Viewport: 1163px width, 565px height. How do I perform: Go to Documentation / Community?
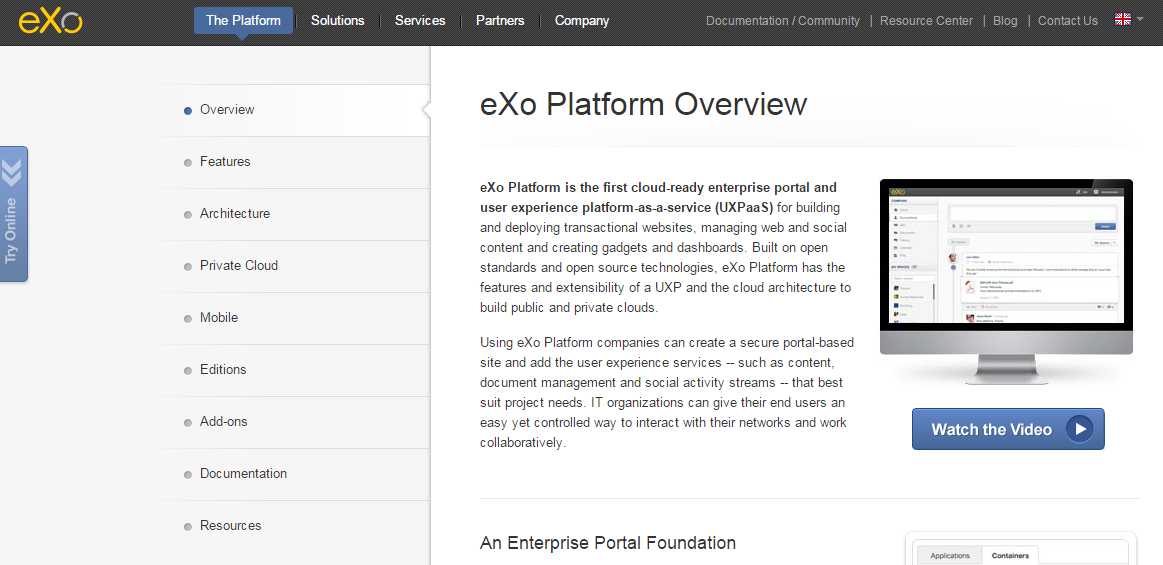(x=783, y=21)
